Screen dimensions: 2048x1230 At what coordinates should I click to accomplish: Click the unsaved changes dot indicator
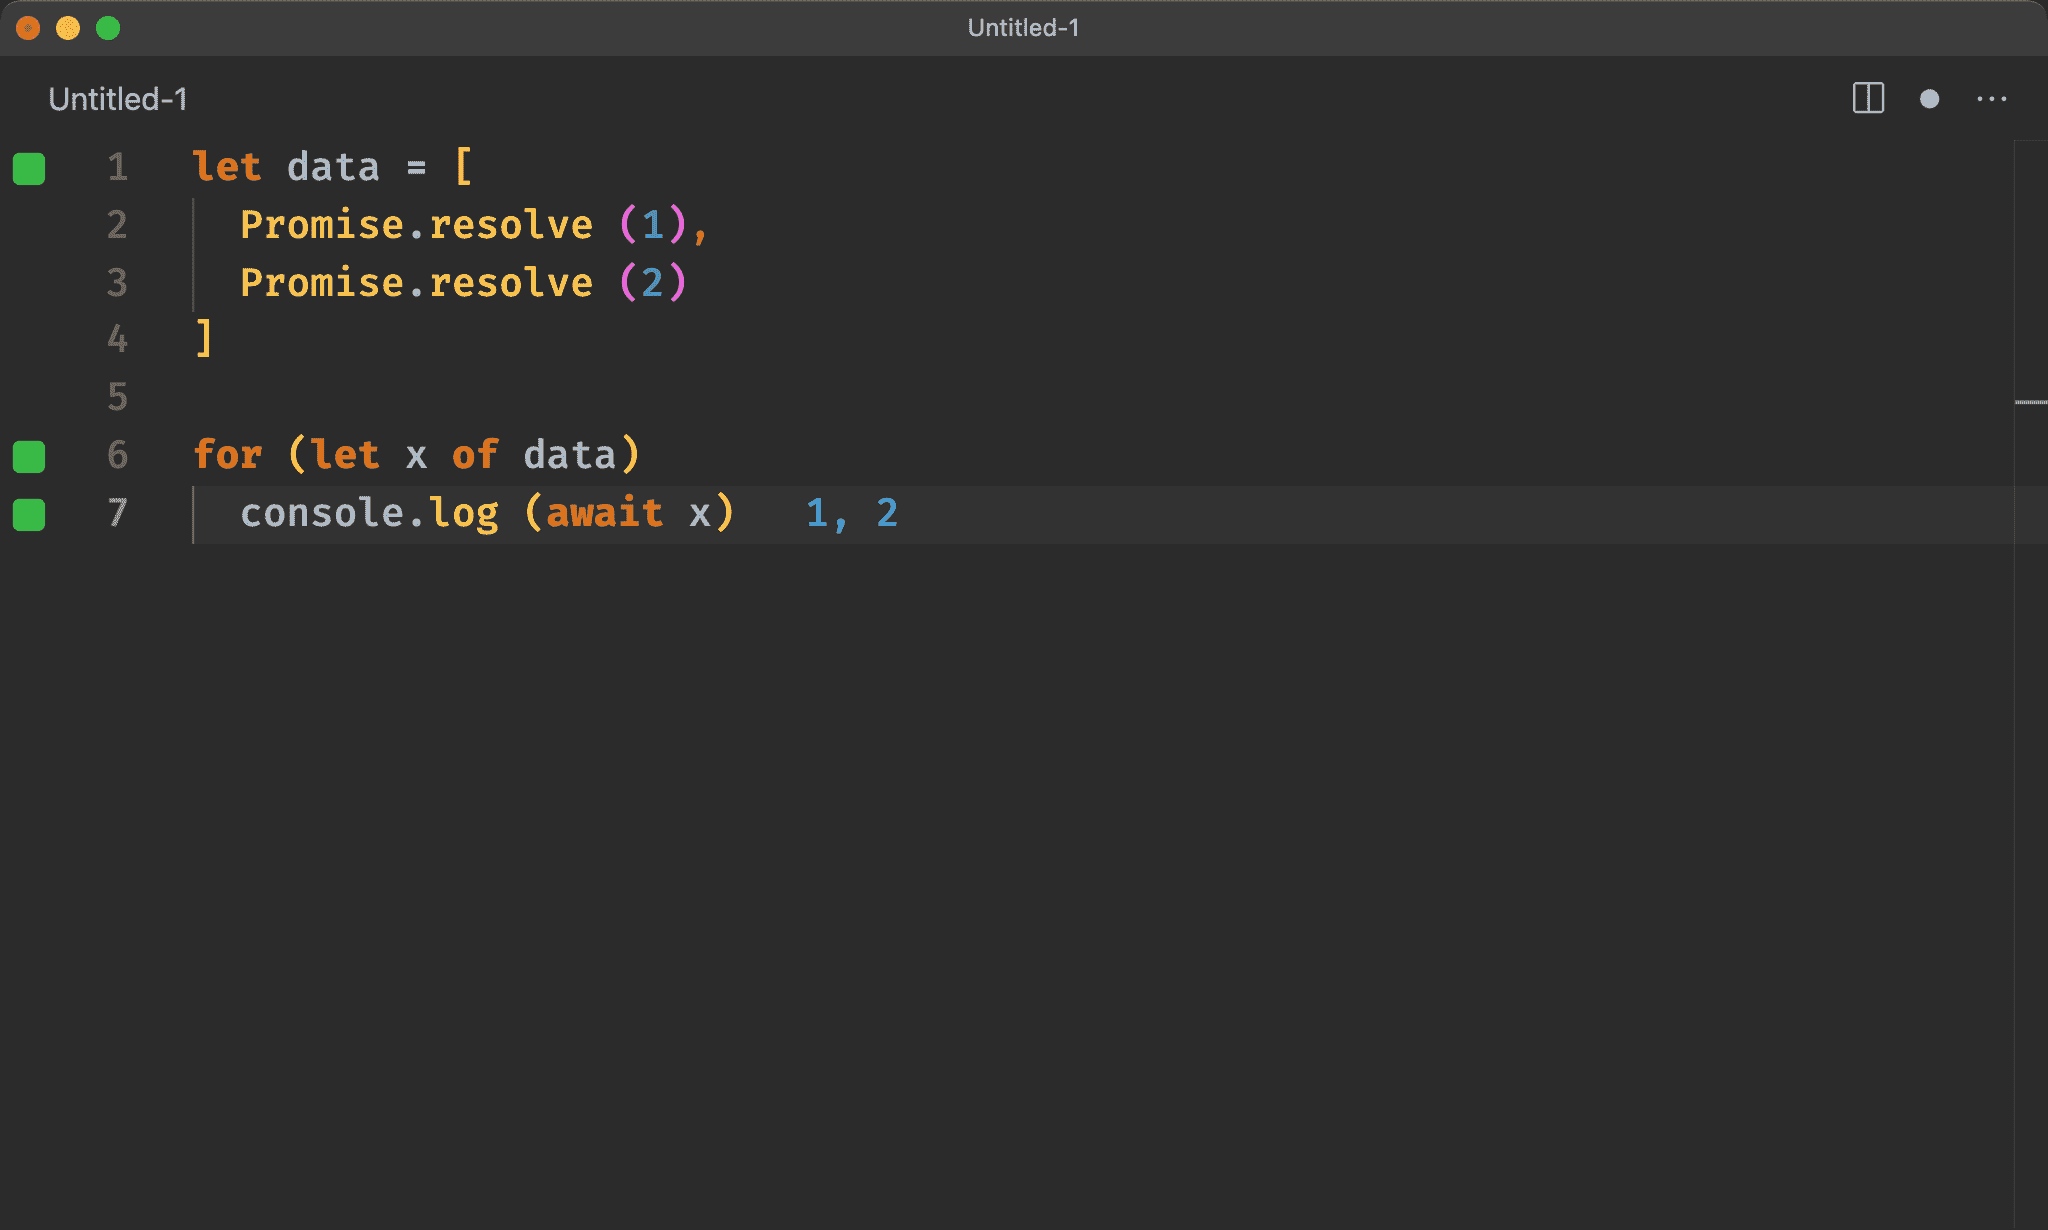(x=1929, y=98)
